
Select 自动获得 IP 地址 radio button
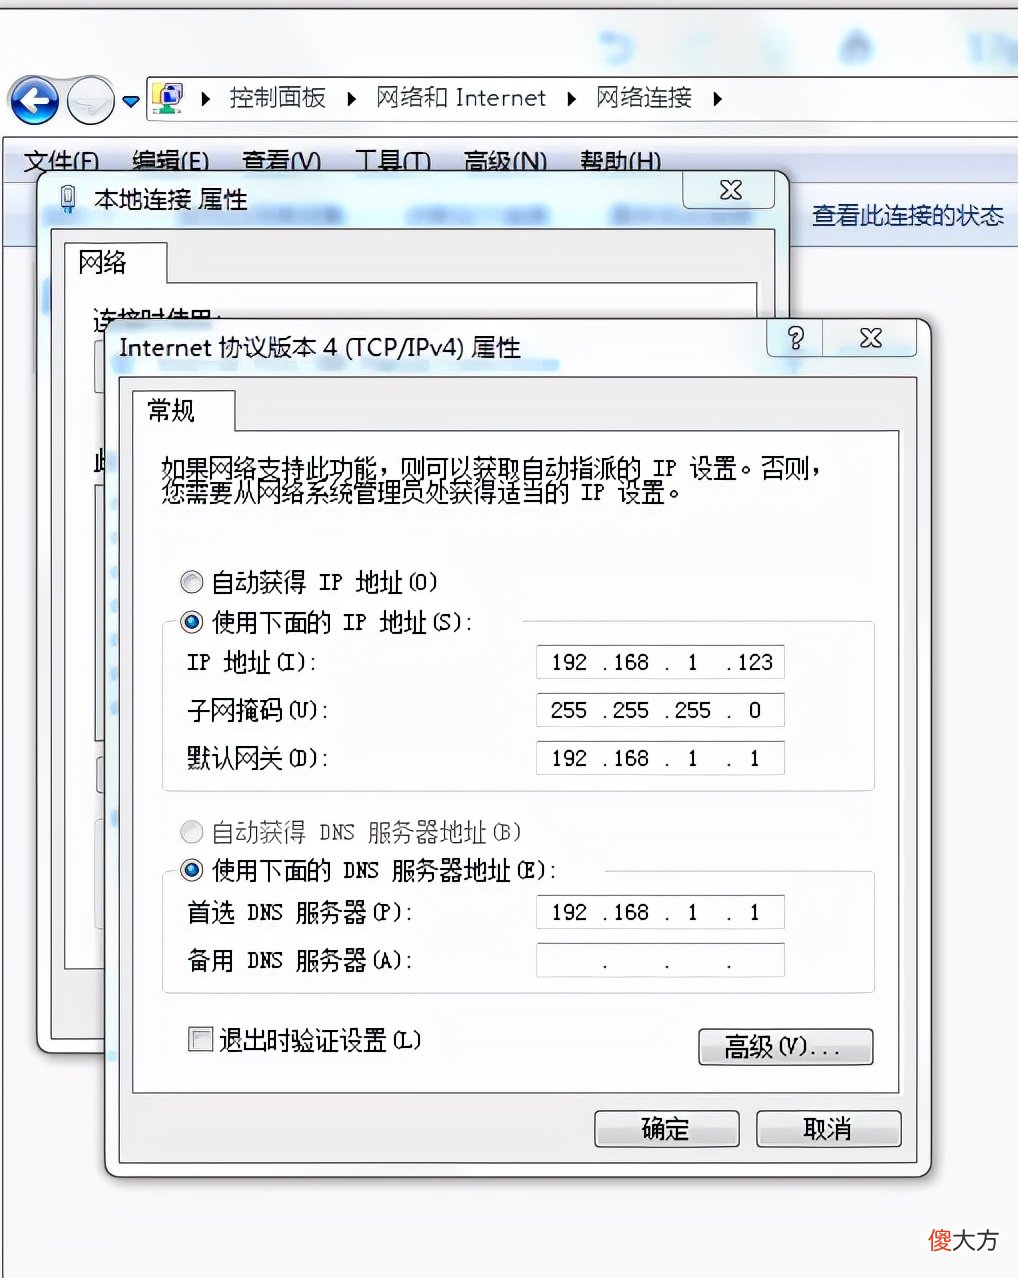(191, 582)
